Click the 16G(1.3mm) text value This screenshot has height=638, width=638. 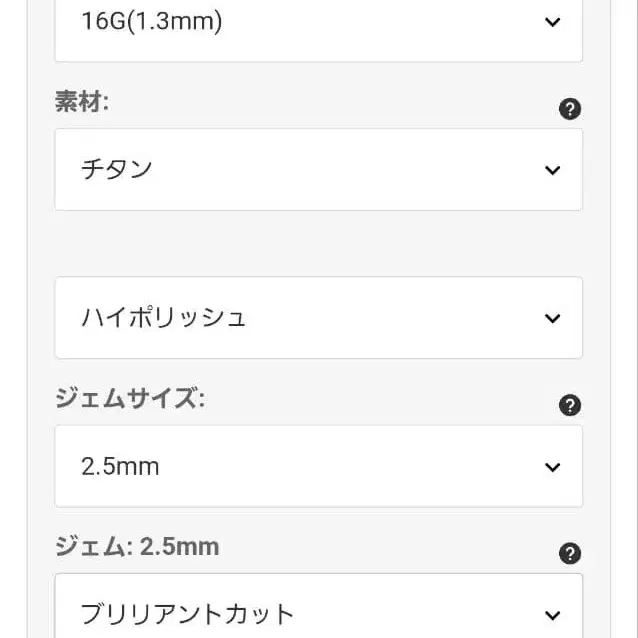pyautogui.click(x=152, y=21)
